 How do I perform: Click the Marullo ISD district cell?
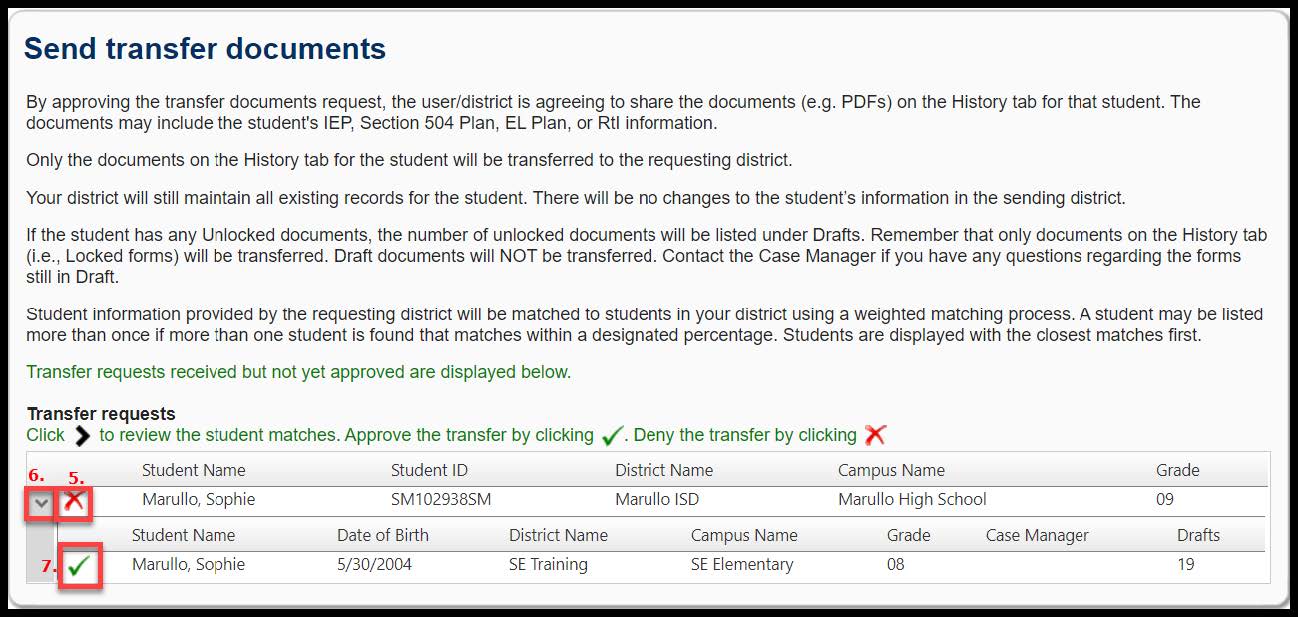(657, 499)
